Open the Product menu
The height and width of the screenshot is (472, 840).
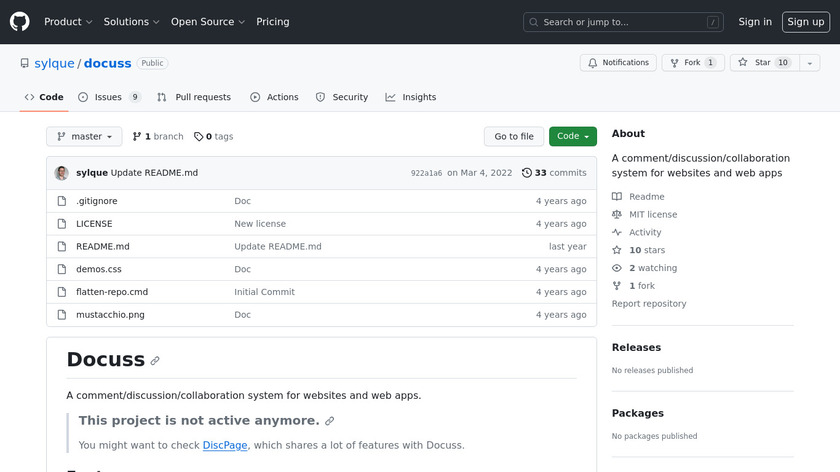[68, 22]
